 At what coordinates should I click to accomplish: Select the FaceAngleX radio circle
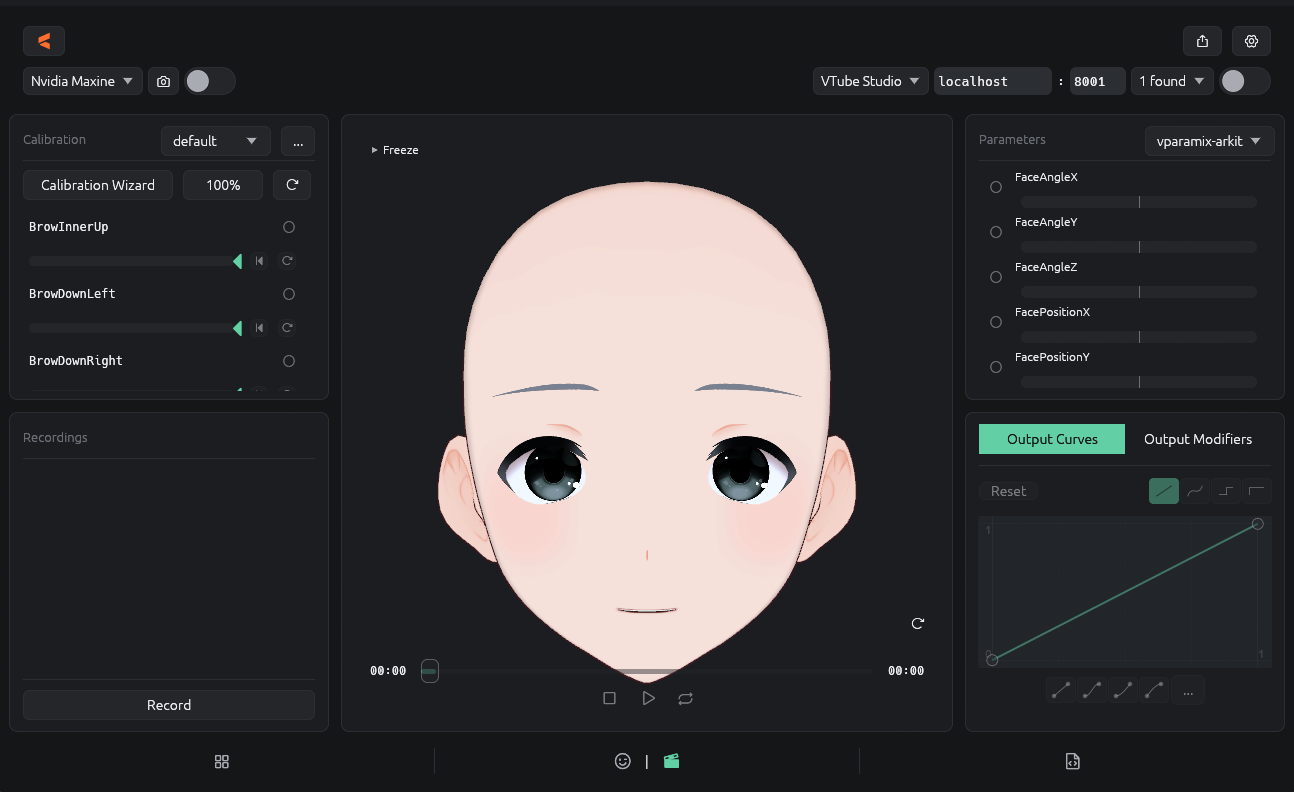coord(996,187)
